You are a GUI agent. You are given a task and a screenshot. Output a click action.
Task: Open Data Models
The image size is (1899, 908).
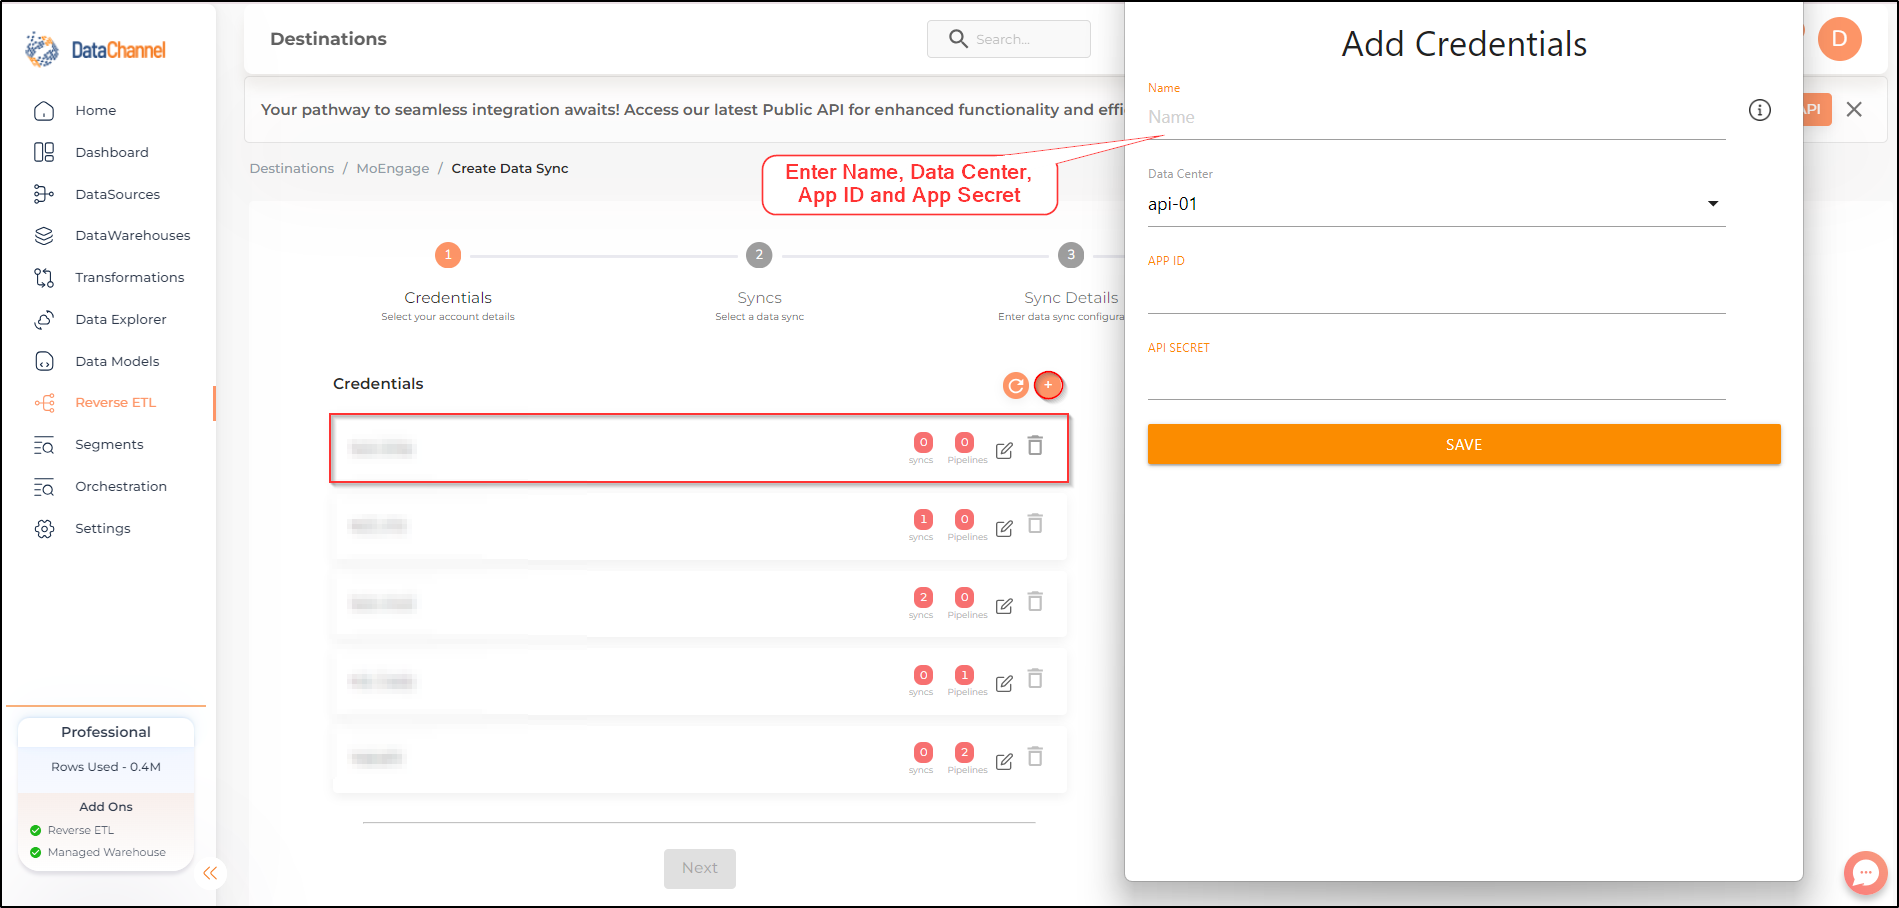tap(117, 361)
